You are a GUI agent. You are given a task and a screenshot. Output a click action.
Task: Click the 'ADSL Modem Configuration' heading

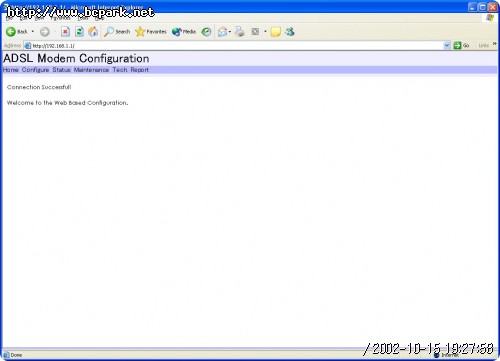(x=76, y=58)
